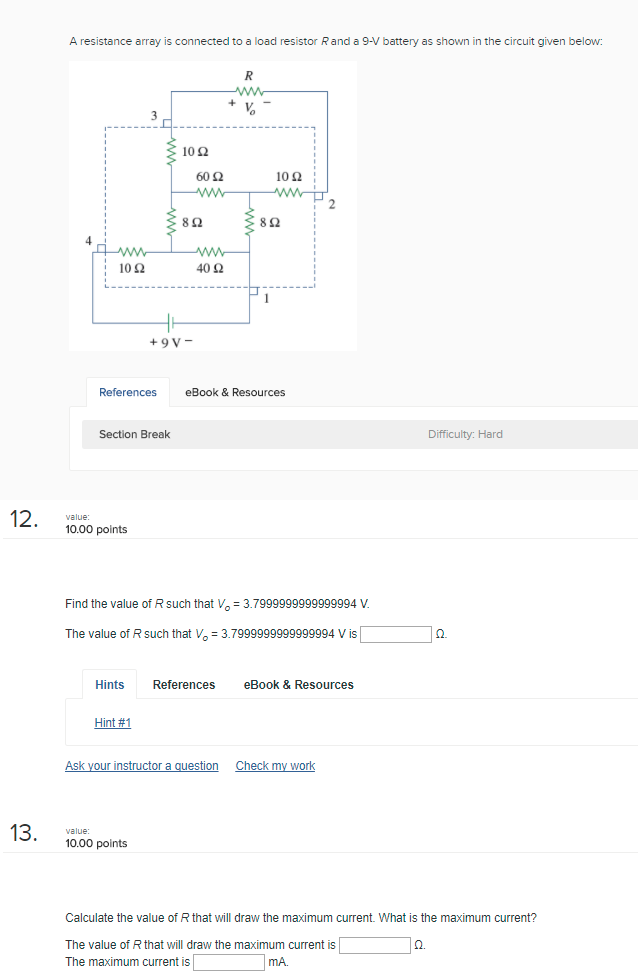The height and width of the screenshot is (971, 638).
Task: Click the maximum current mA input field
Action: [x=229, y=961]
